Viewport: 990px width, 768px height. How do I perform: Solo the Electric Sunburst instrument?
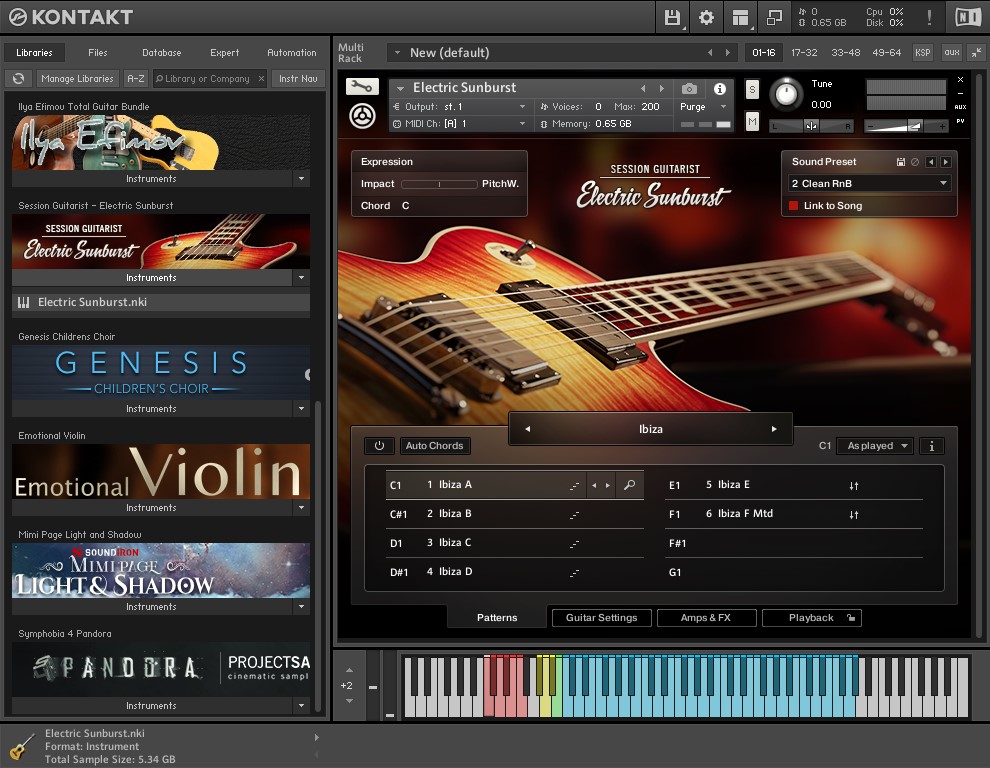(x=752, y=89)
